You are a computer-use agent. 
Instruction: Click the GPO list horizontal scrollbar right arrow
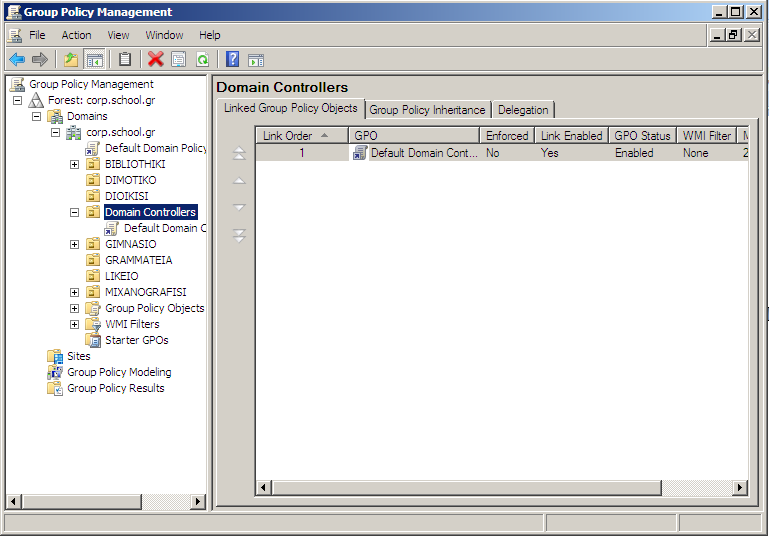[740, 488]
